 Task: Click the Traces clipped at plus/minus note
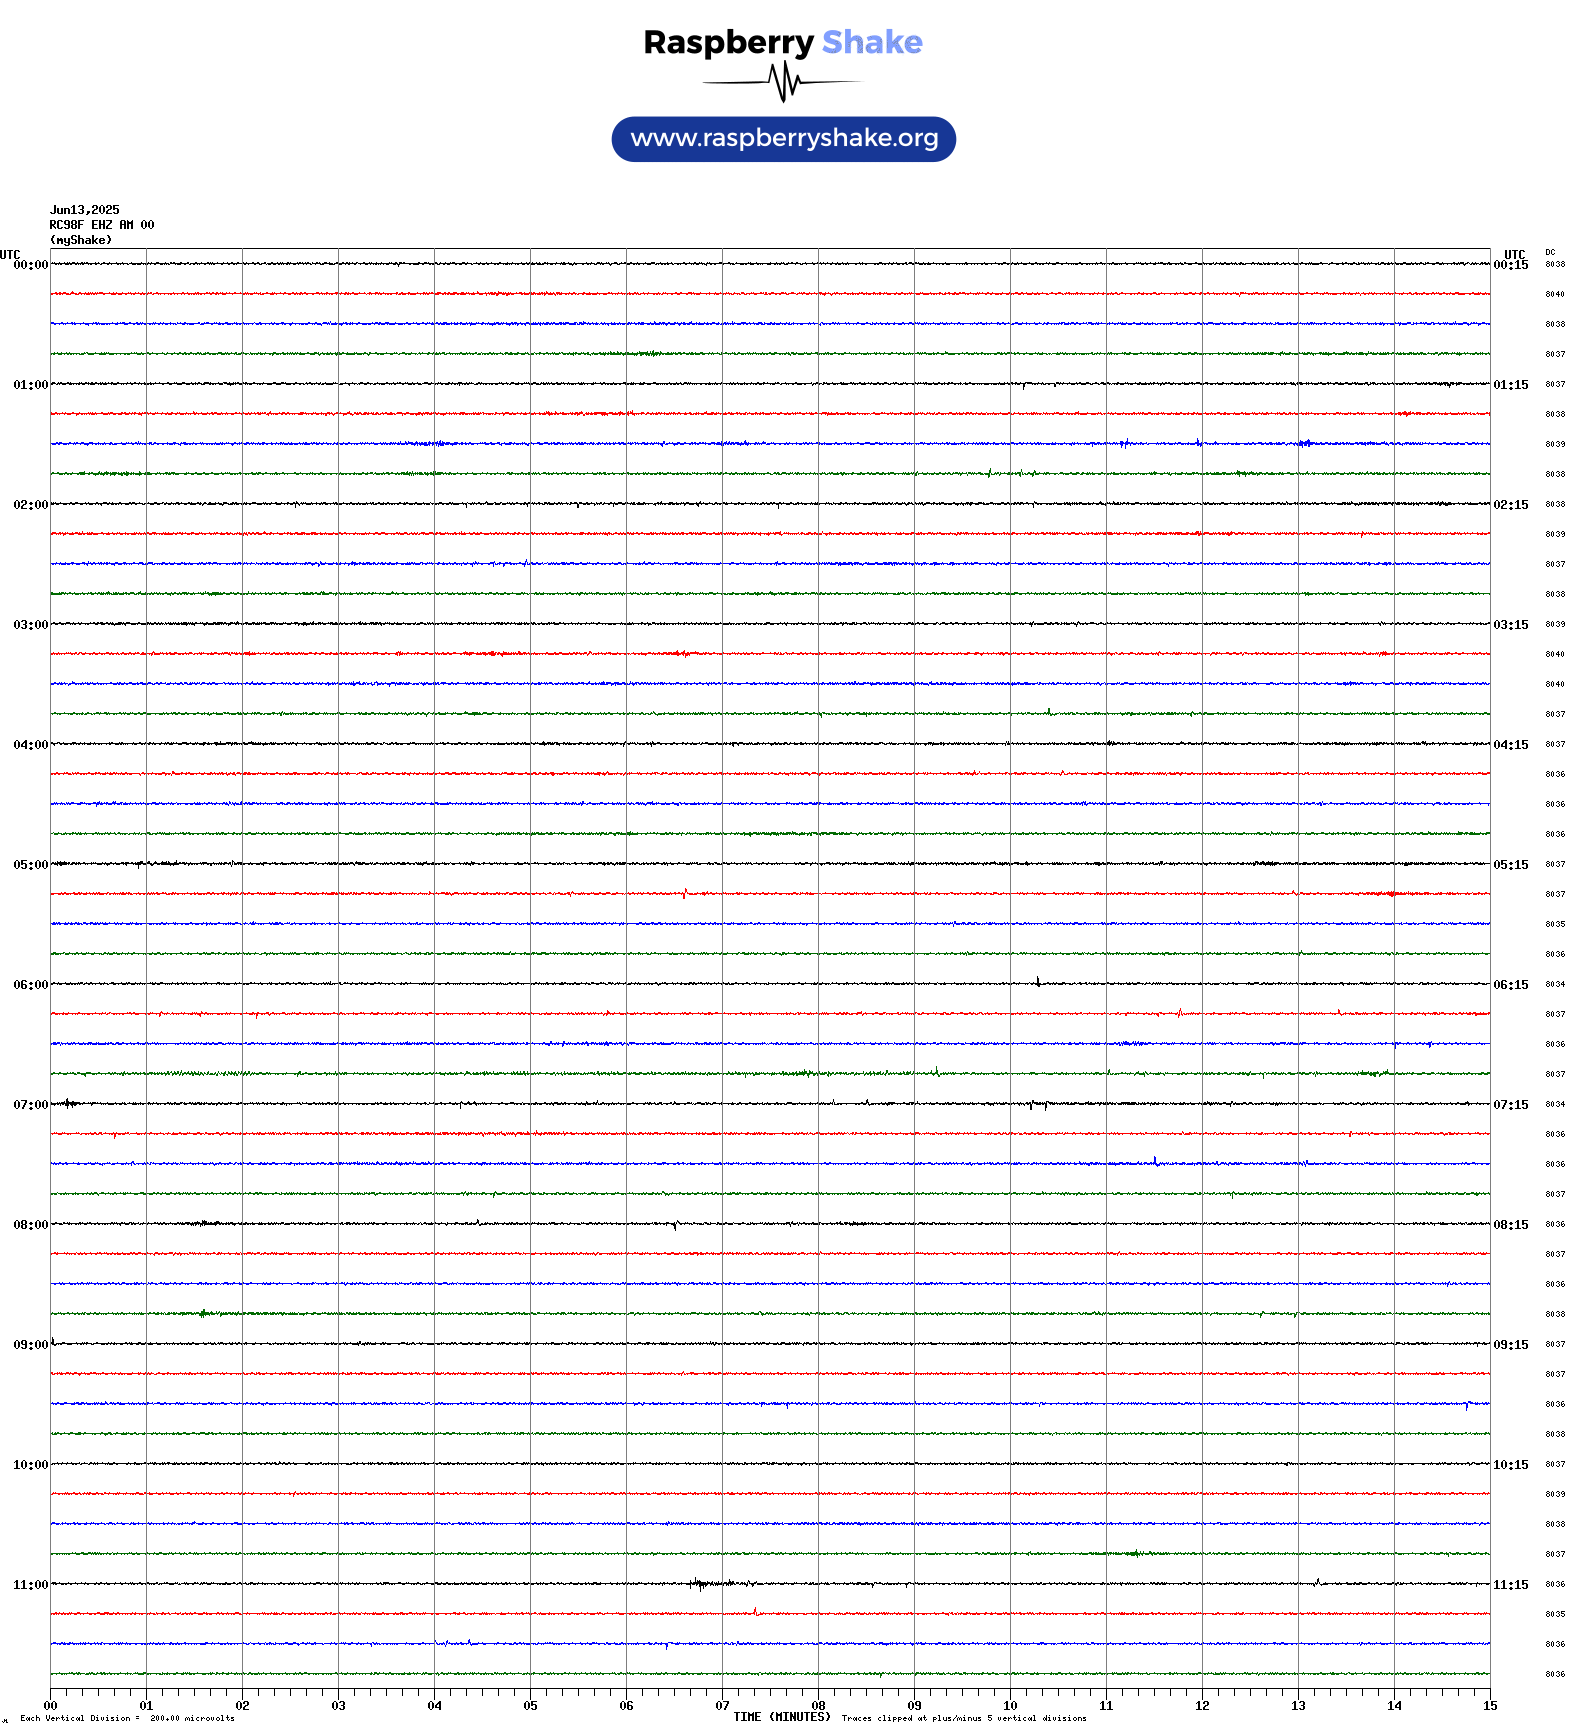[964, 1718]
